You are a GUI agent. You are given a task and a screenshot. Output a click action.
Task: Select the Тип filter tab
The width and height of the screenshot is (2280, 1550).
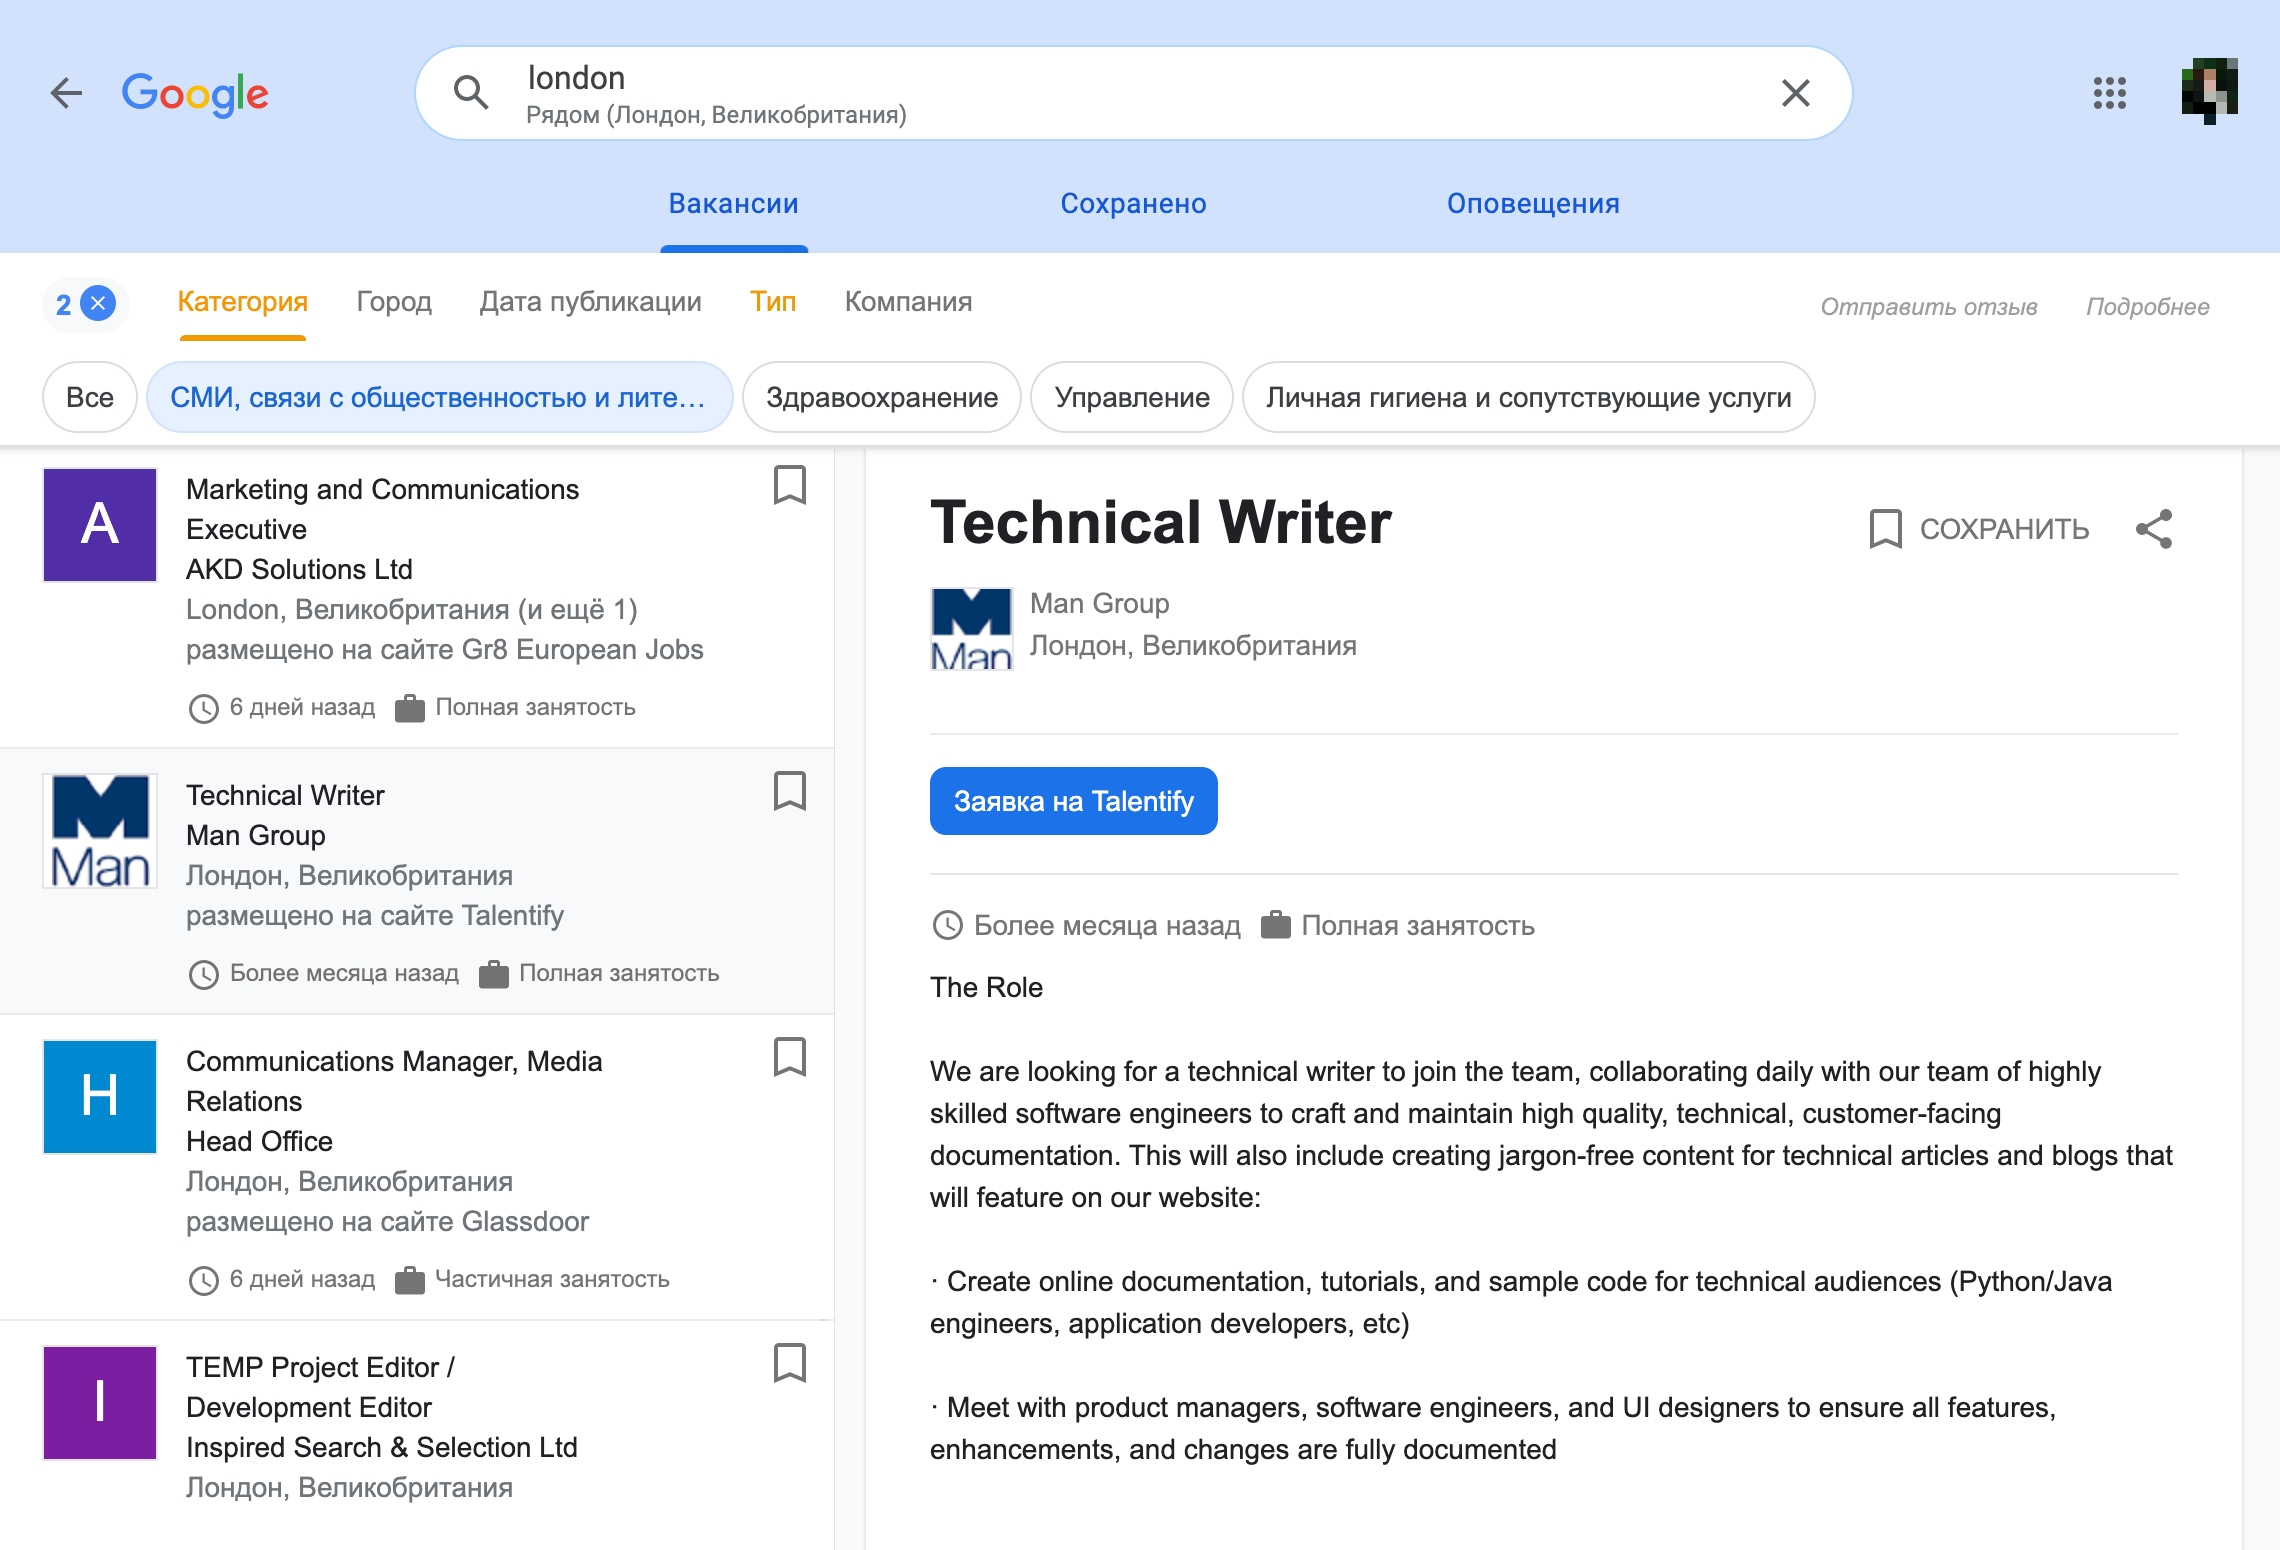pyautogui.click(x=773, y=302)
